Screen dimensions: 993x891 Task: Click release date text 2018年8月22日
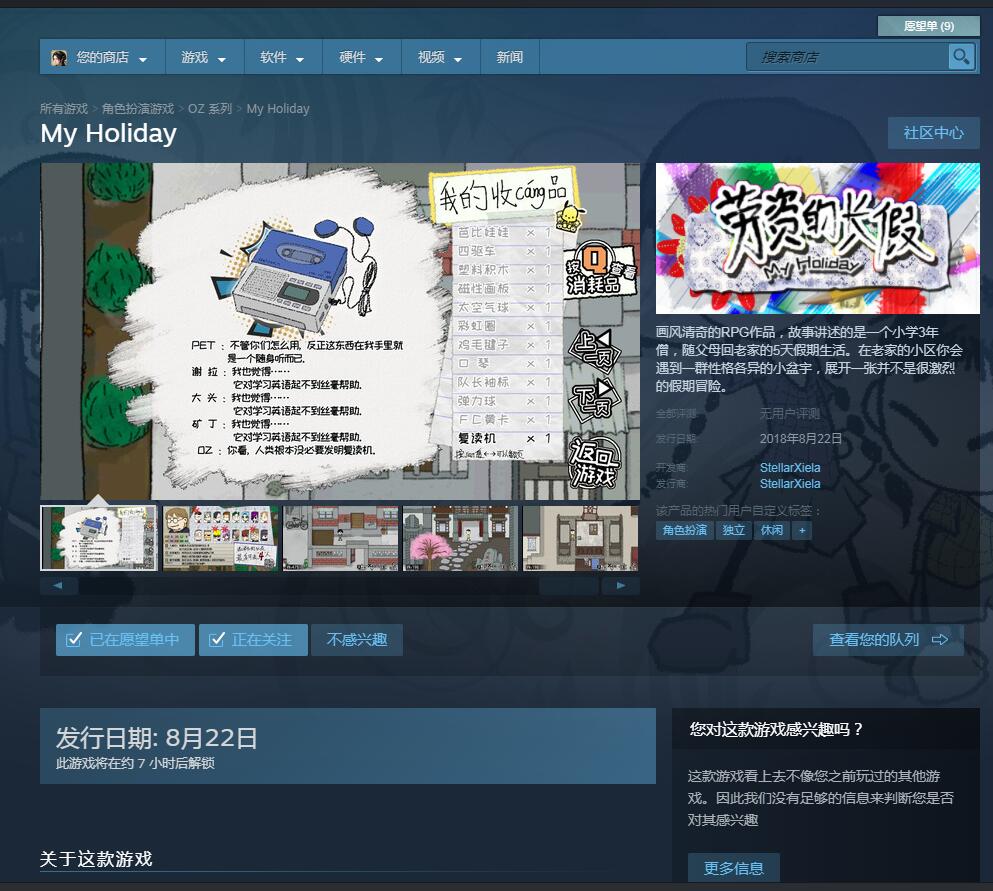point(800,438)
